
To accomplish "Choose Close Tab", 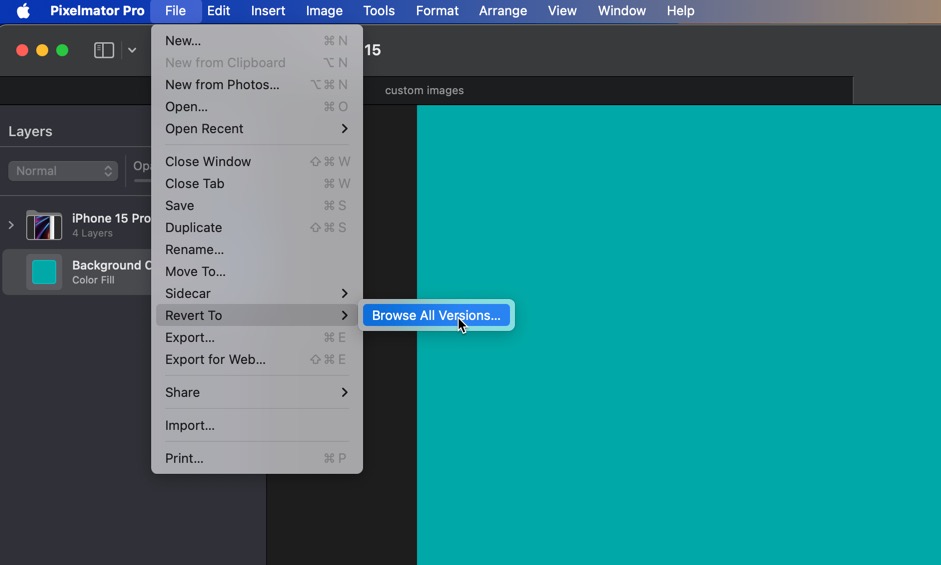I will pyautogui.click(x=257, y=184).
